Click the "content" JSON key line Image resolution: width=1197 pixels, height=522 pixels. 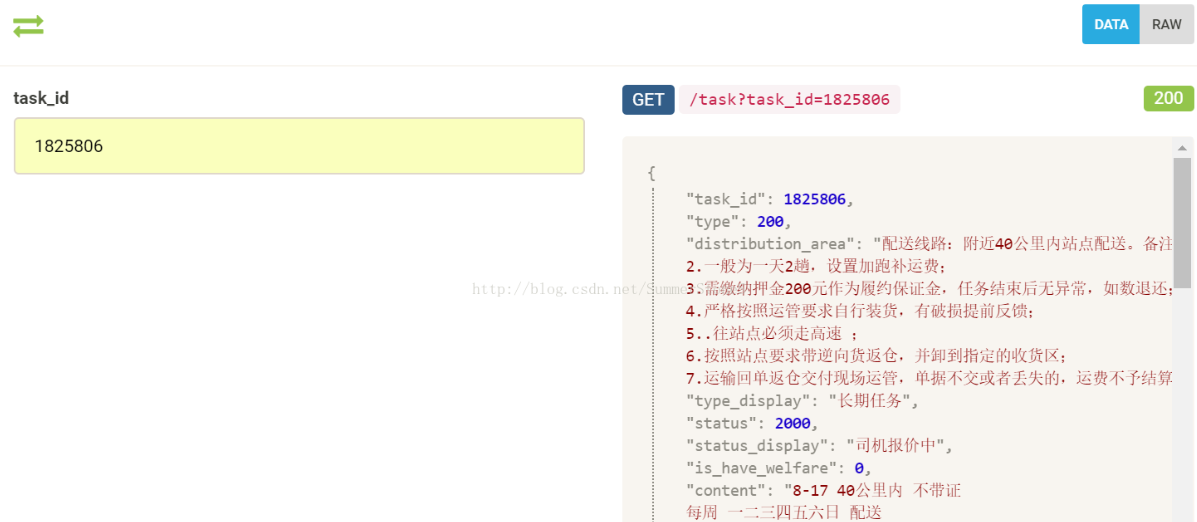(823, 489)
